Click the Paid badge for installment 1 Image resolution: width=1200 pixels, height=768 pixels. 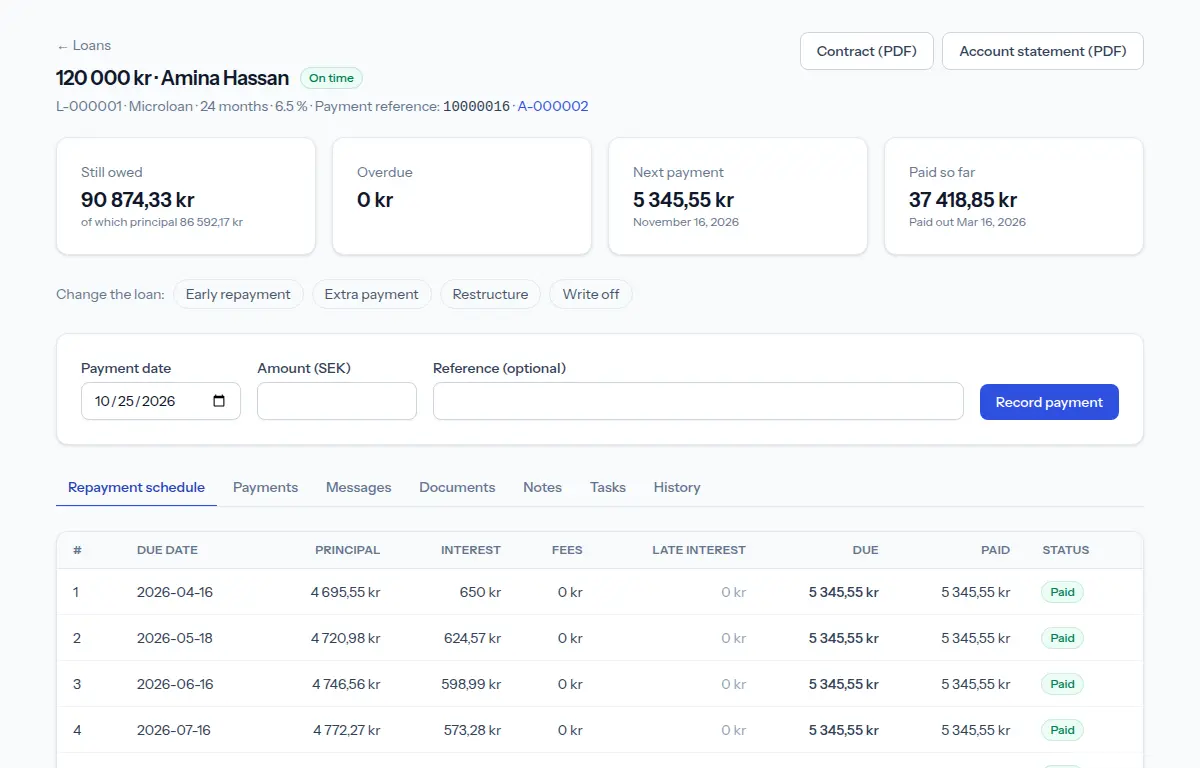pos(1062,592)
